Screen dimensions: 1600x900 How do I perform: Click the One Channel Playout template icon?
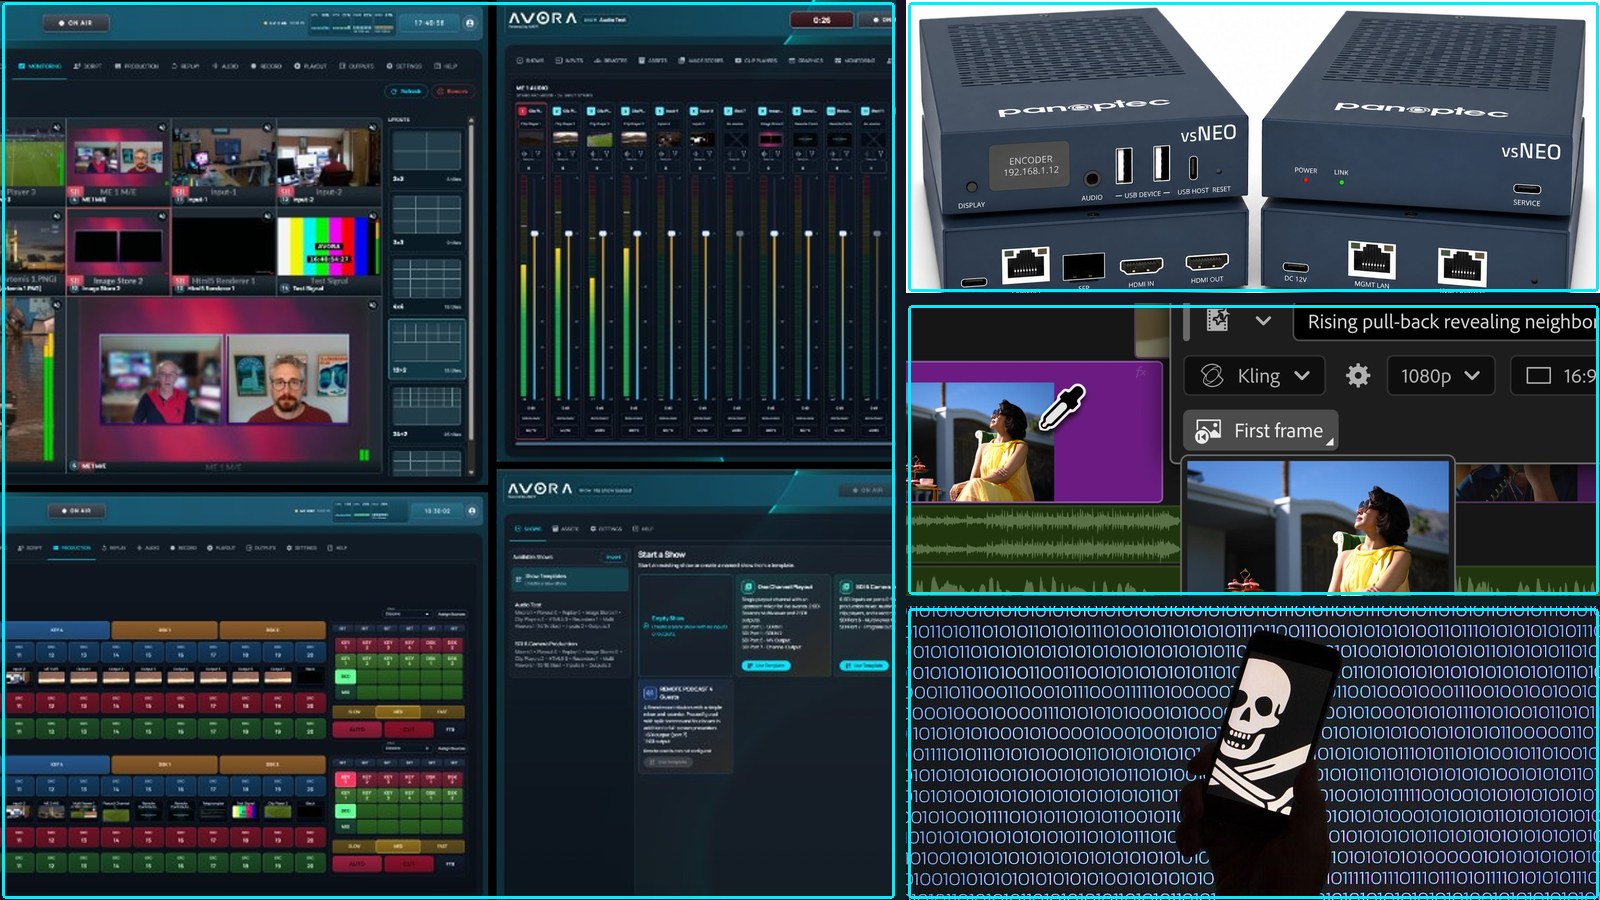pyautogui.click(x=748, y=586)
